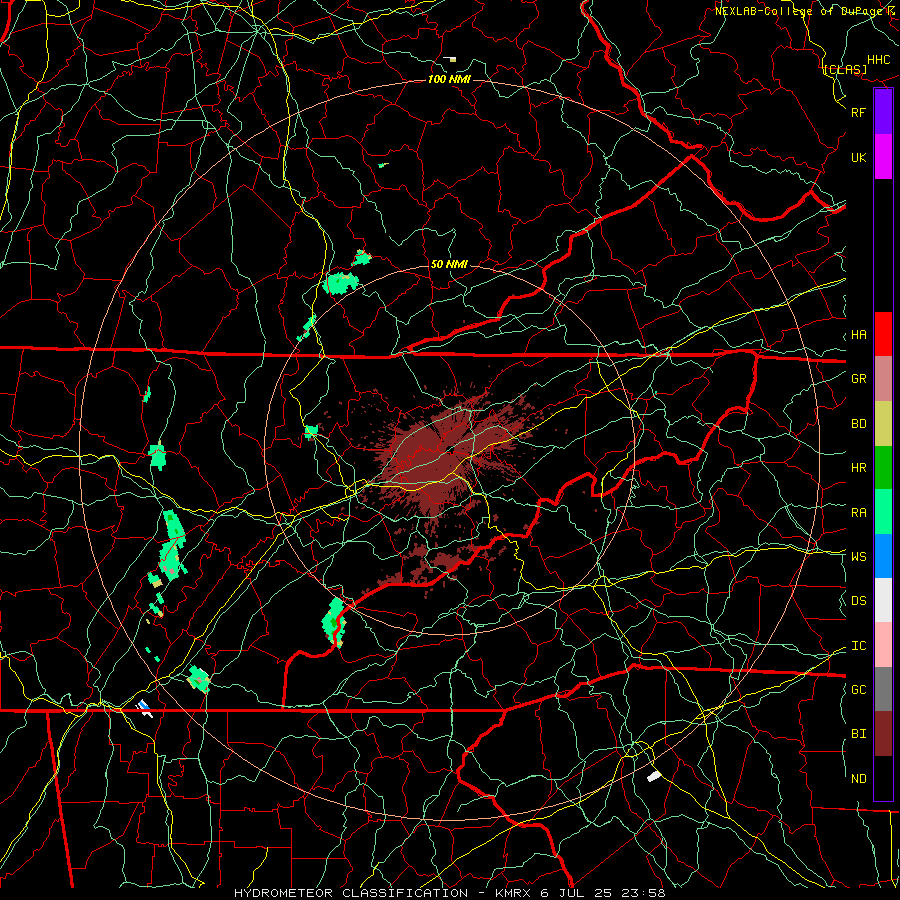This screenshot has height=900, width=900.
Task: Click the blue wet snow echo in the southwest
Action: (143, 707)
